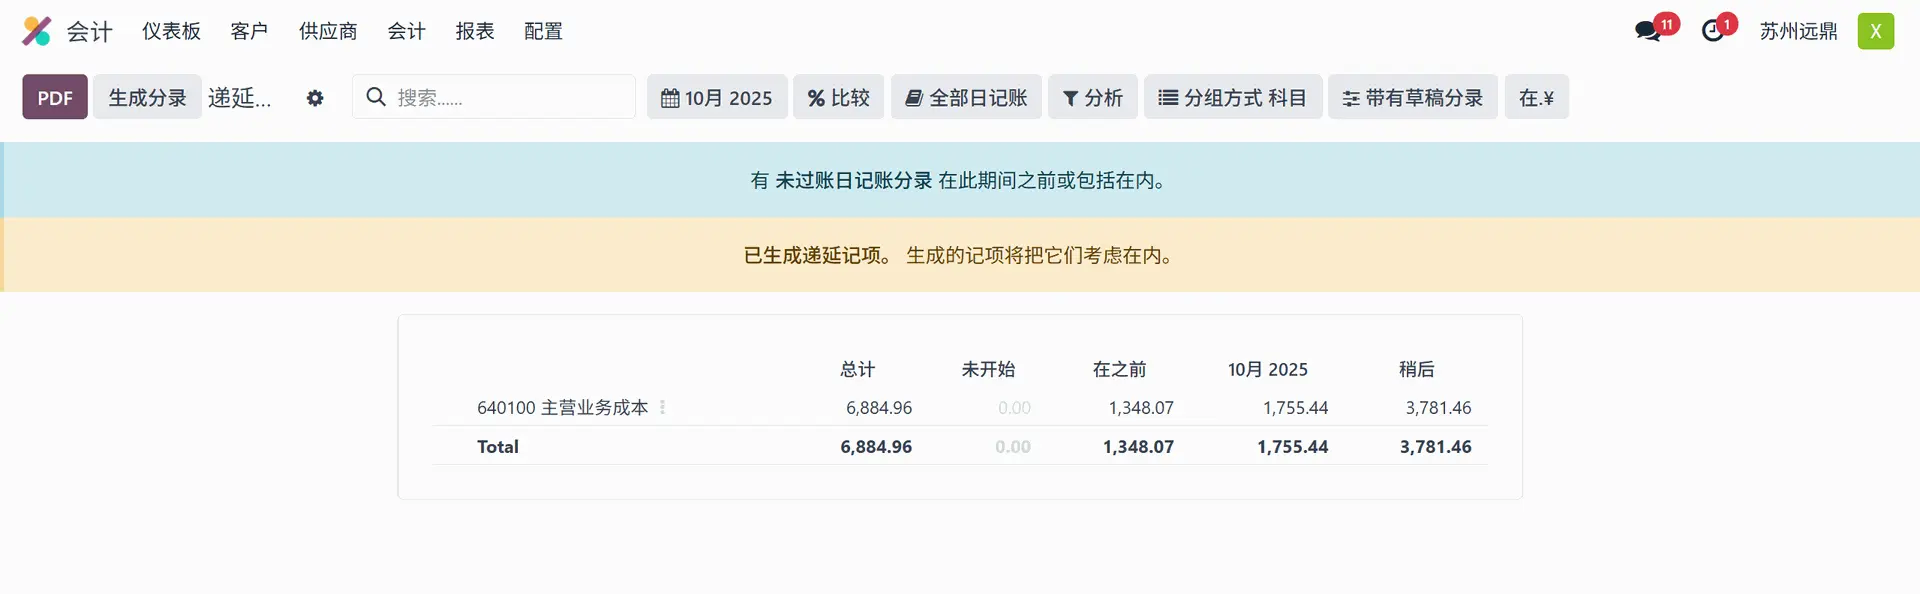Open the chat messages icon
Image resolution: width=1920 pixels, height=594 pixels.
(1647, 31)
